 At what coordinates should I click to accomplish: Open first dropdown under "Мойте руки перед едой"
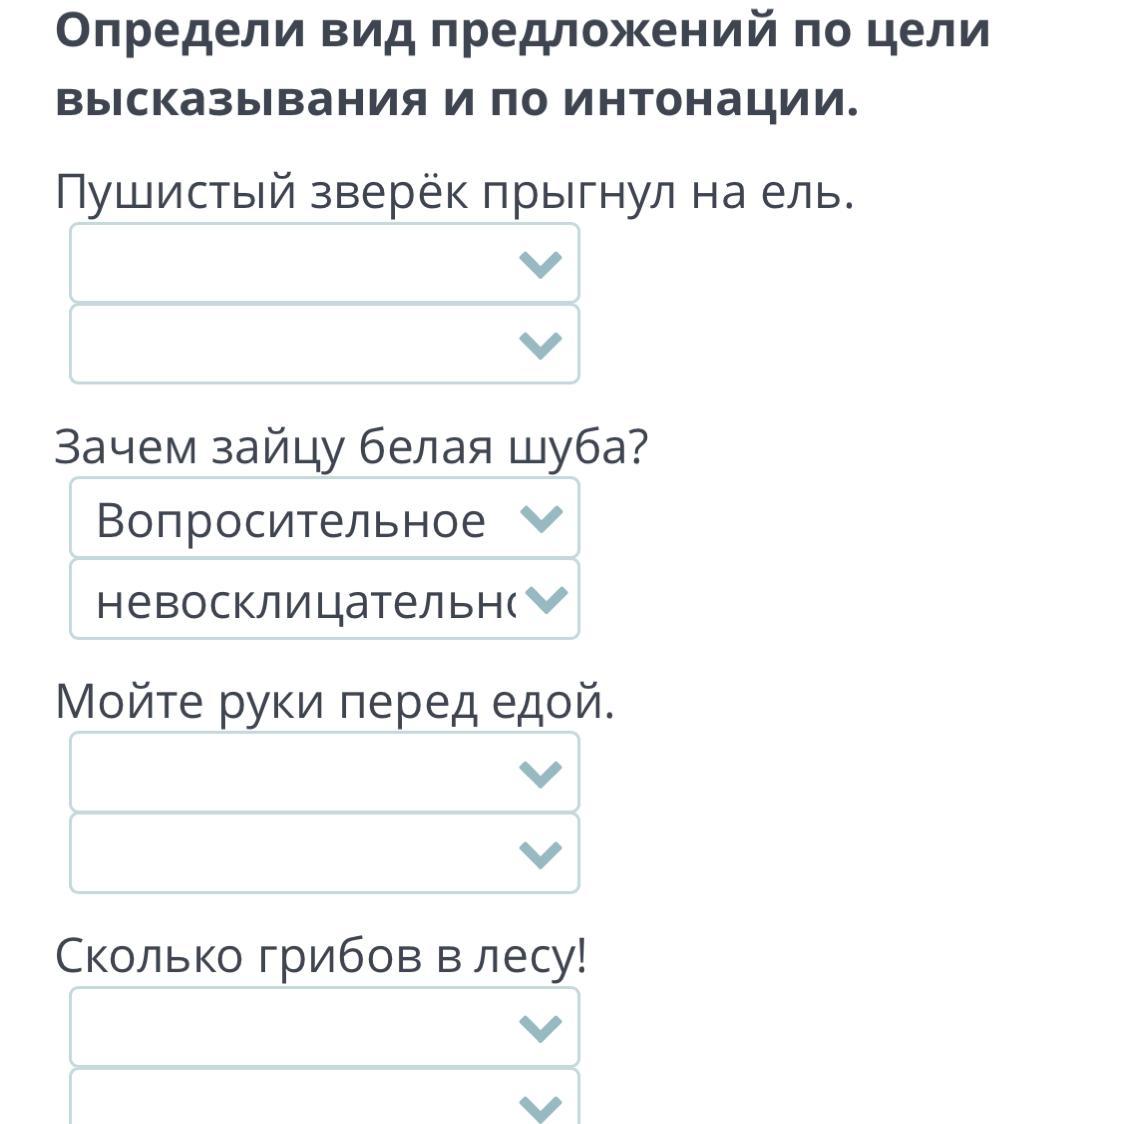(324, 772)
